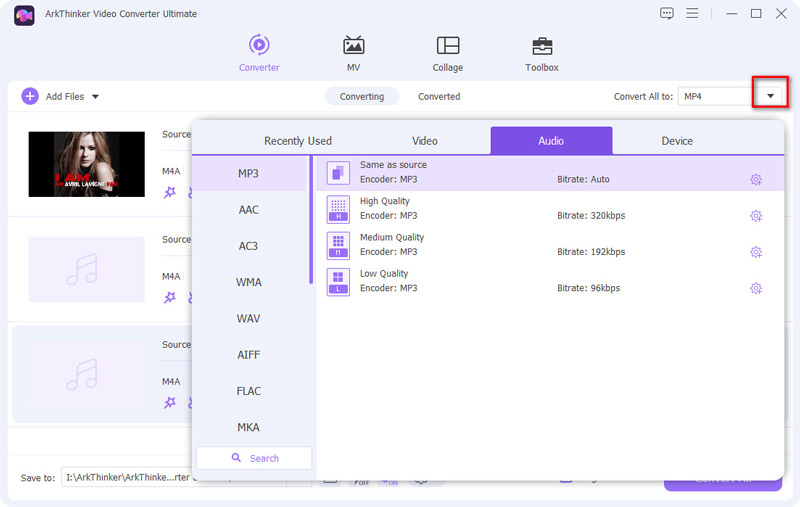Expand the Add Files dropdown arrow
Image resolution: width=800 pixels, height=507 pixels.
(x=95, y=96)
